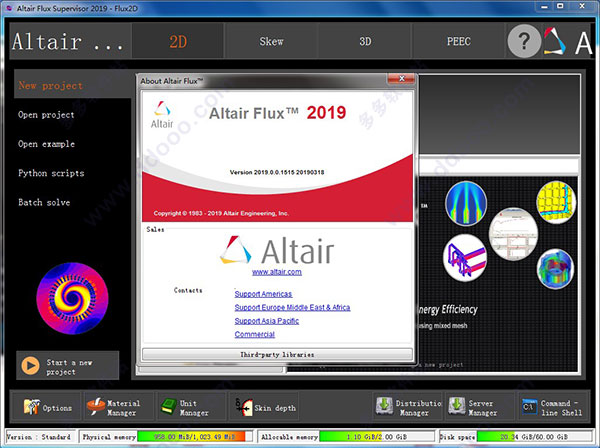This screenshot has height=448, width=600.
Task: Click the orange play icon for new project
Action: (30, 366)
